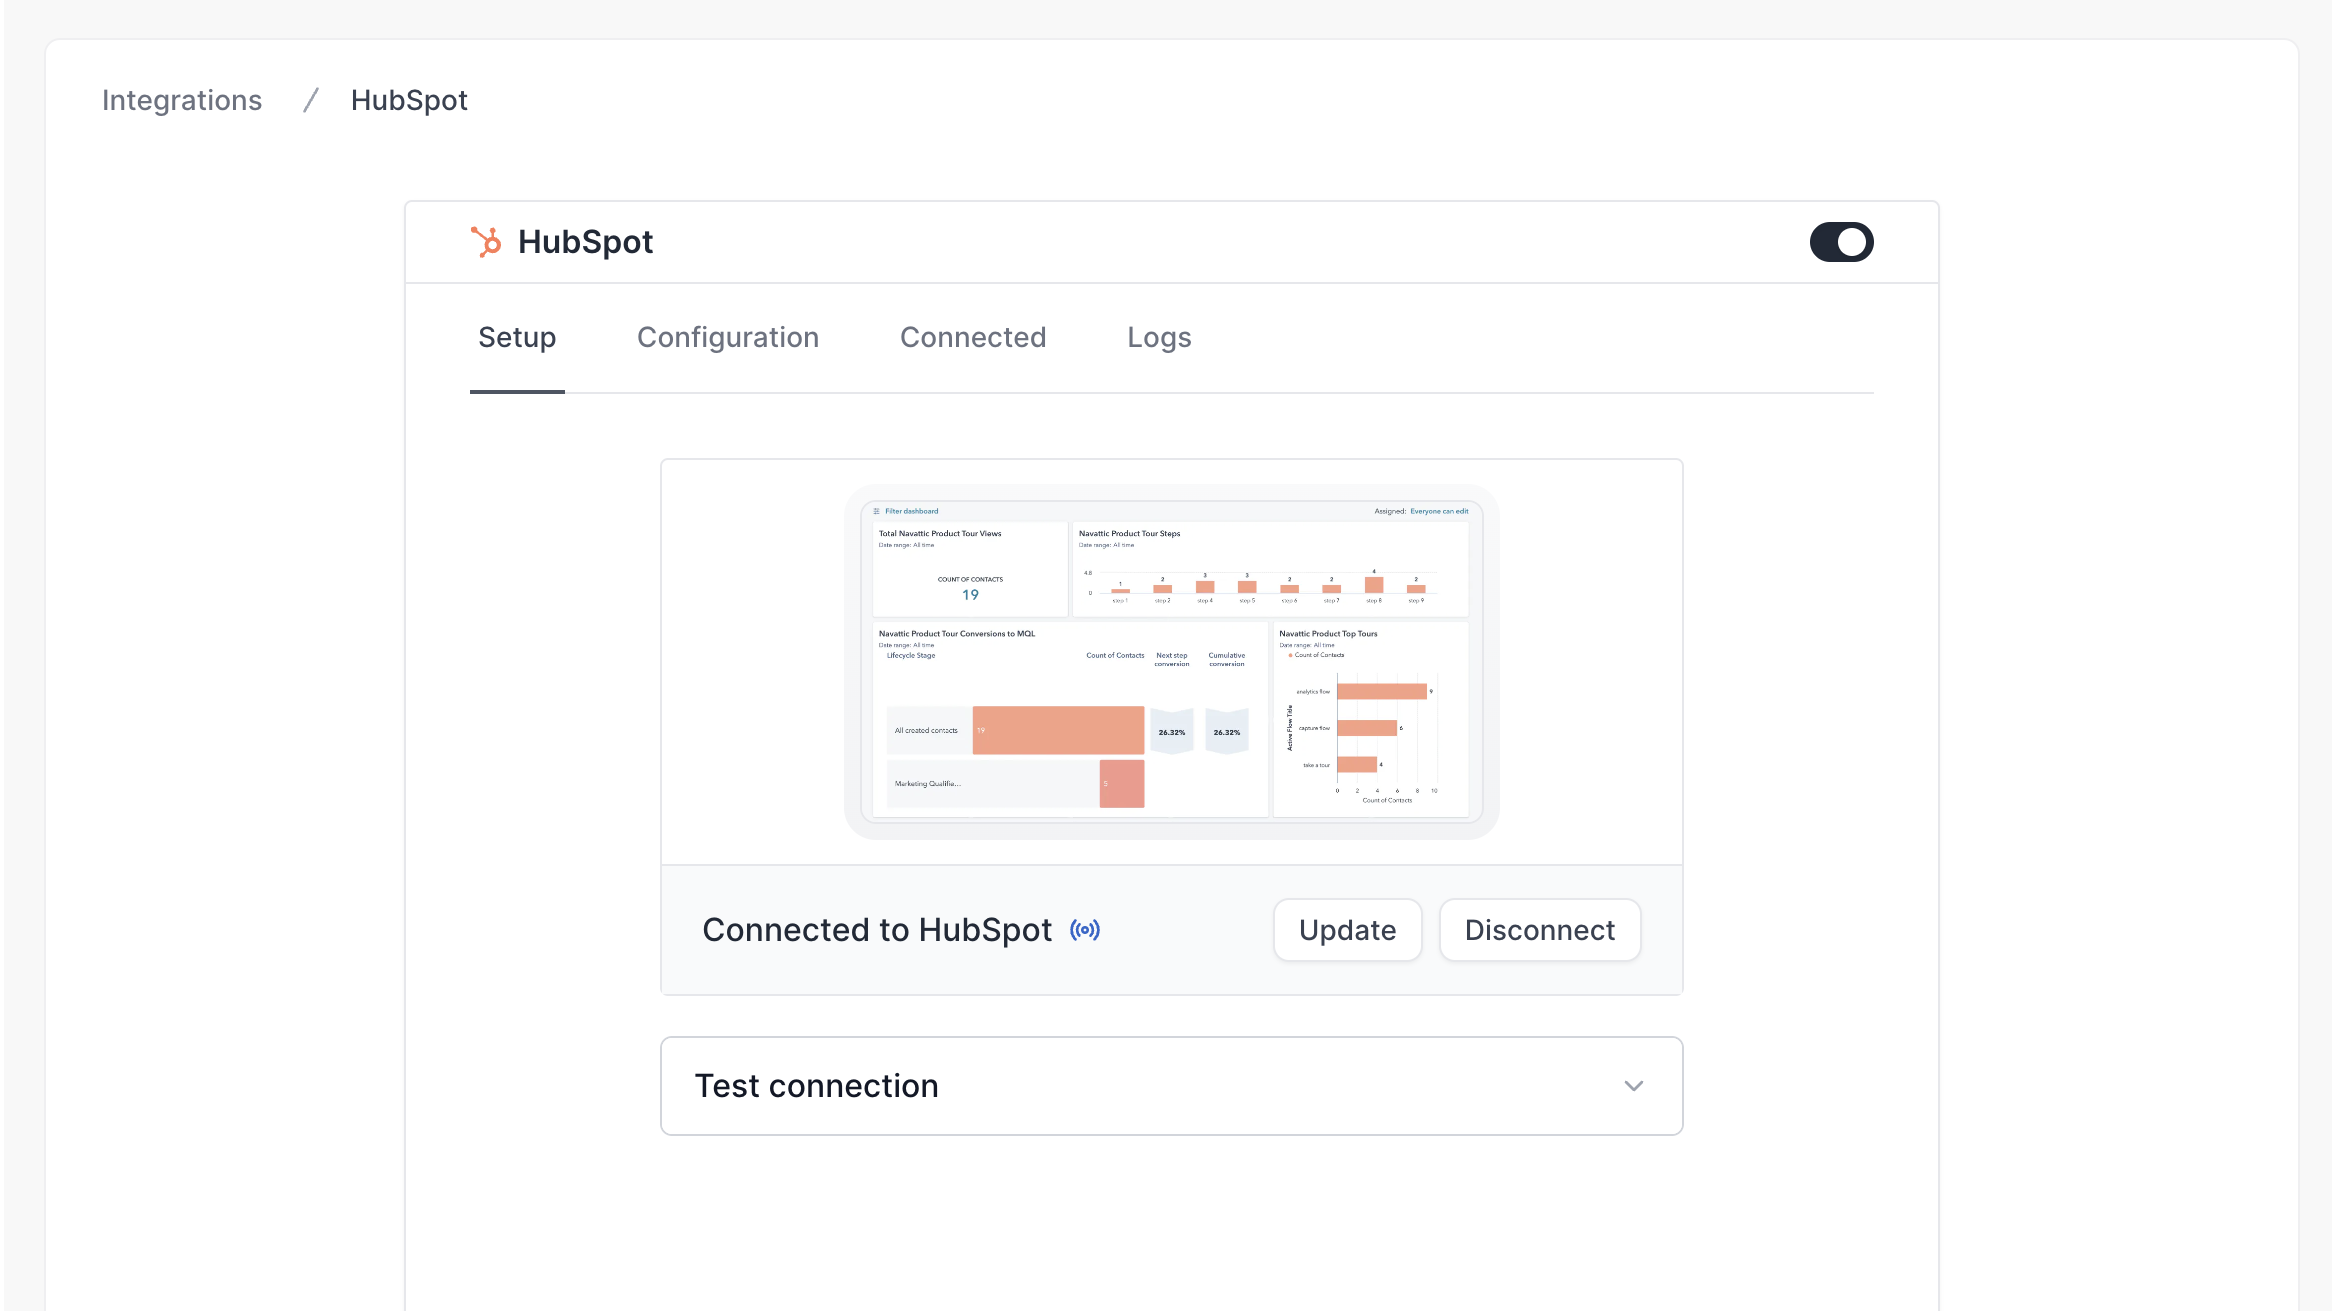Click the Update button
The width and height of the screenshot is (2332, 1311).
tap(1347, 930)
